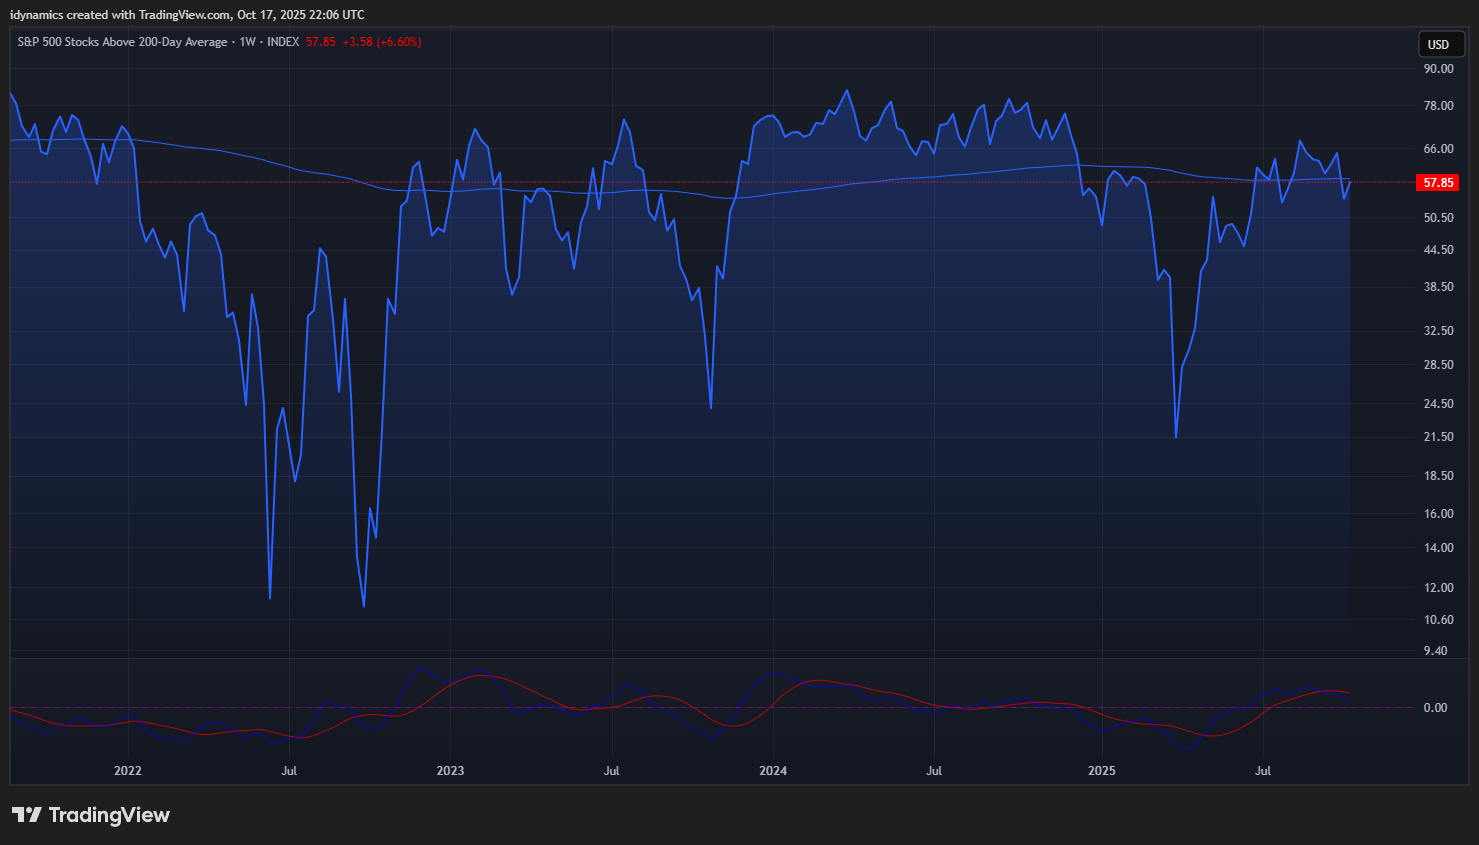Click the +3.58 (+6.60%) change value
Screen dimensions: 1479x845
(x=381, y=42)
